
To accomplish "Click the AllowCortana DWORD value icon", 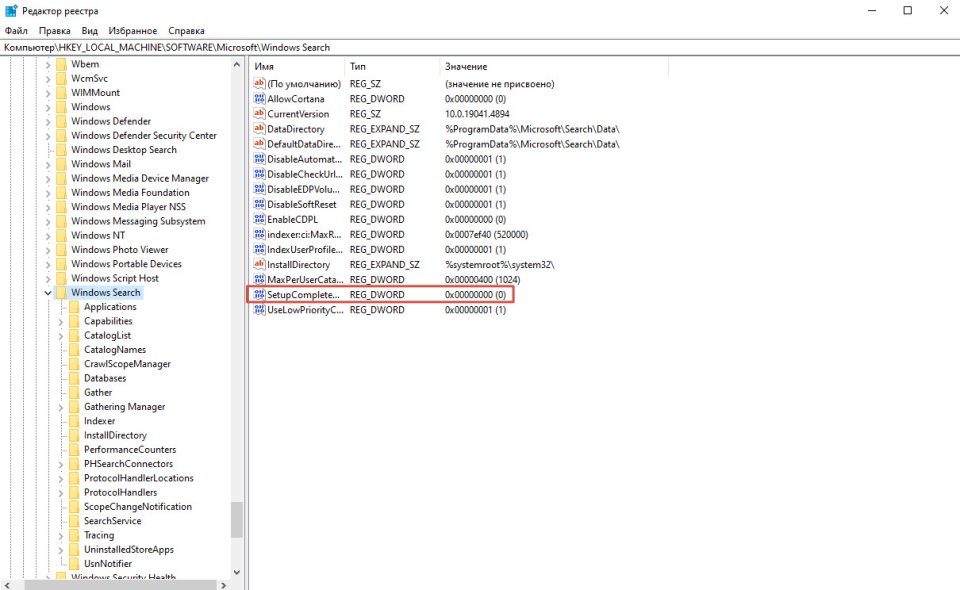I will (259, 99).
